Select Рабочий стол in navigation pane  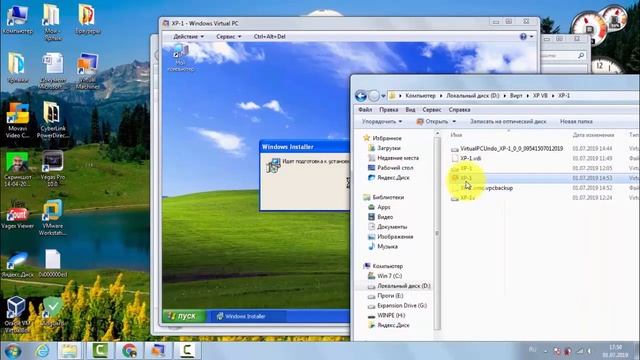click(x=390, y=167)
